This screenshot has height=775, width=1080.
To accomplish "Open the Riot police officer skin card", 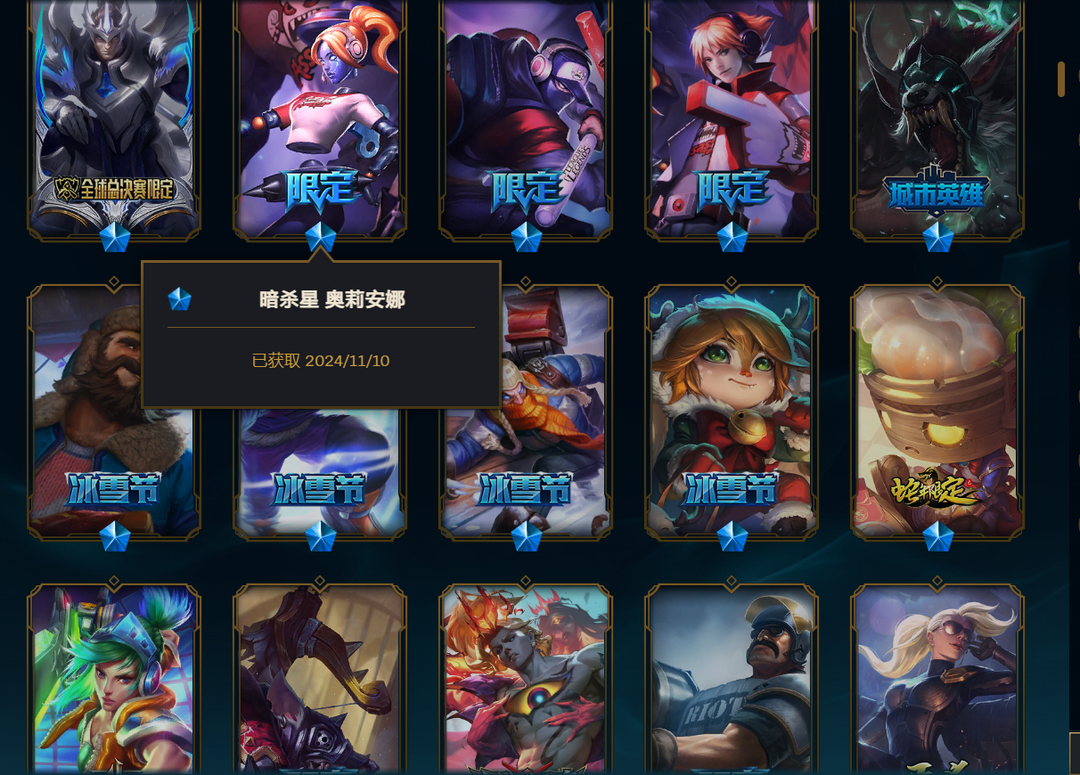I will (731, 679).
